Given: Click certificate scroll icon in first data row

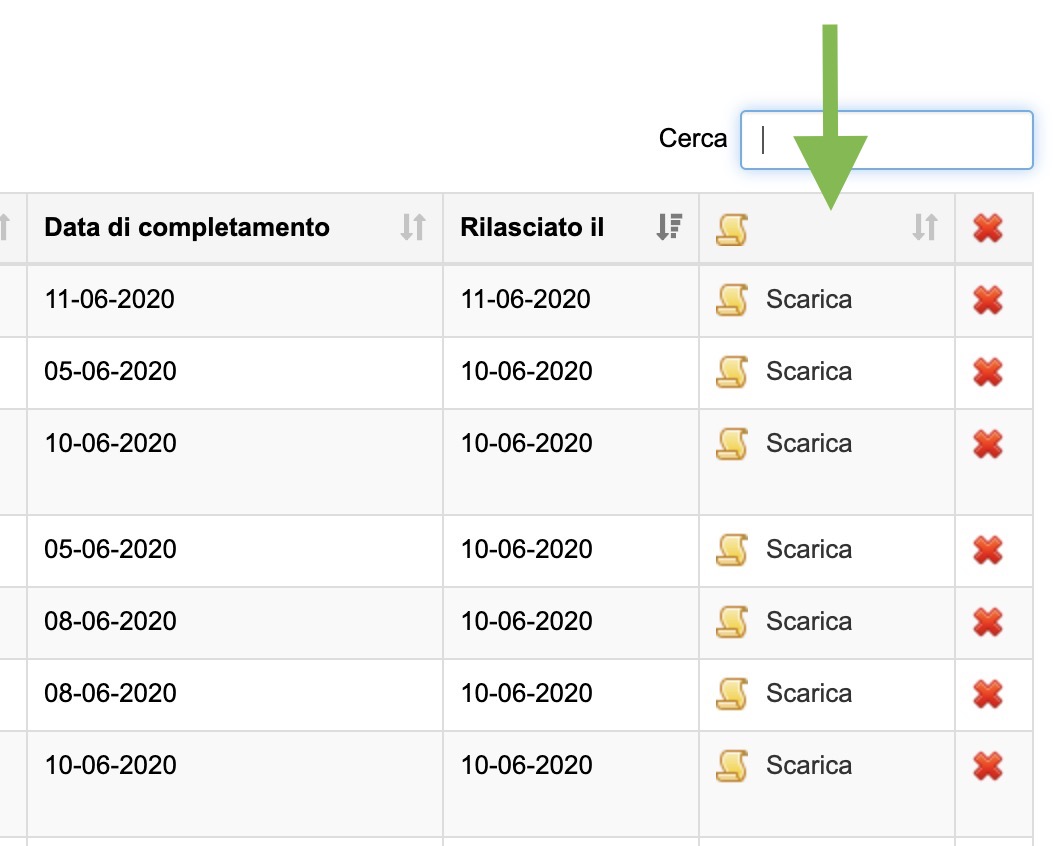Looking at the screenshot, I should (x=732, y=300).
